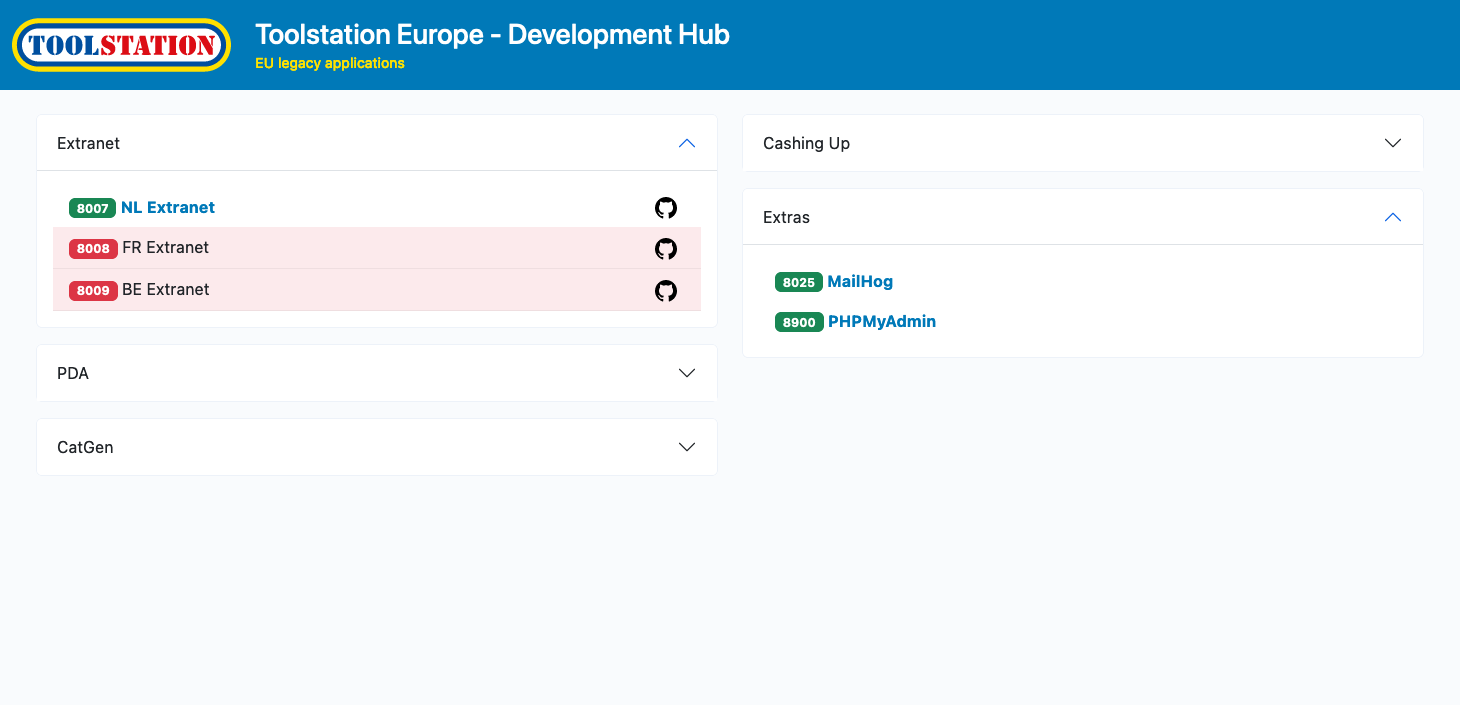Click the green 8900 port badge
The image size is (1460, 705).
tap(799, 322)
